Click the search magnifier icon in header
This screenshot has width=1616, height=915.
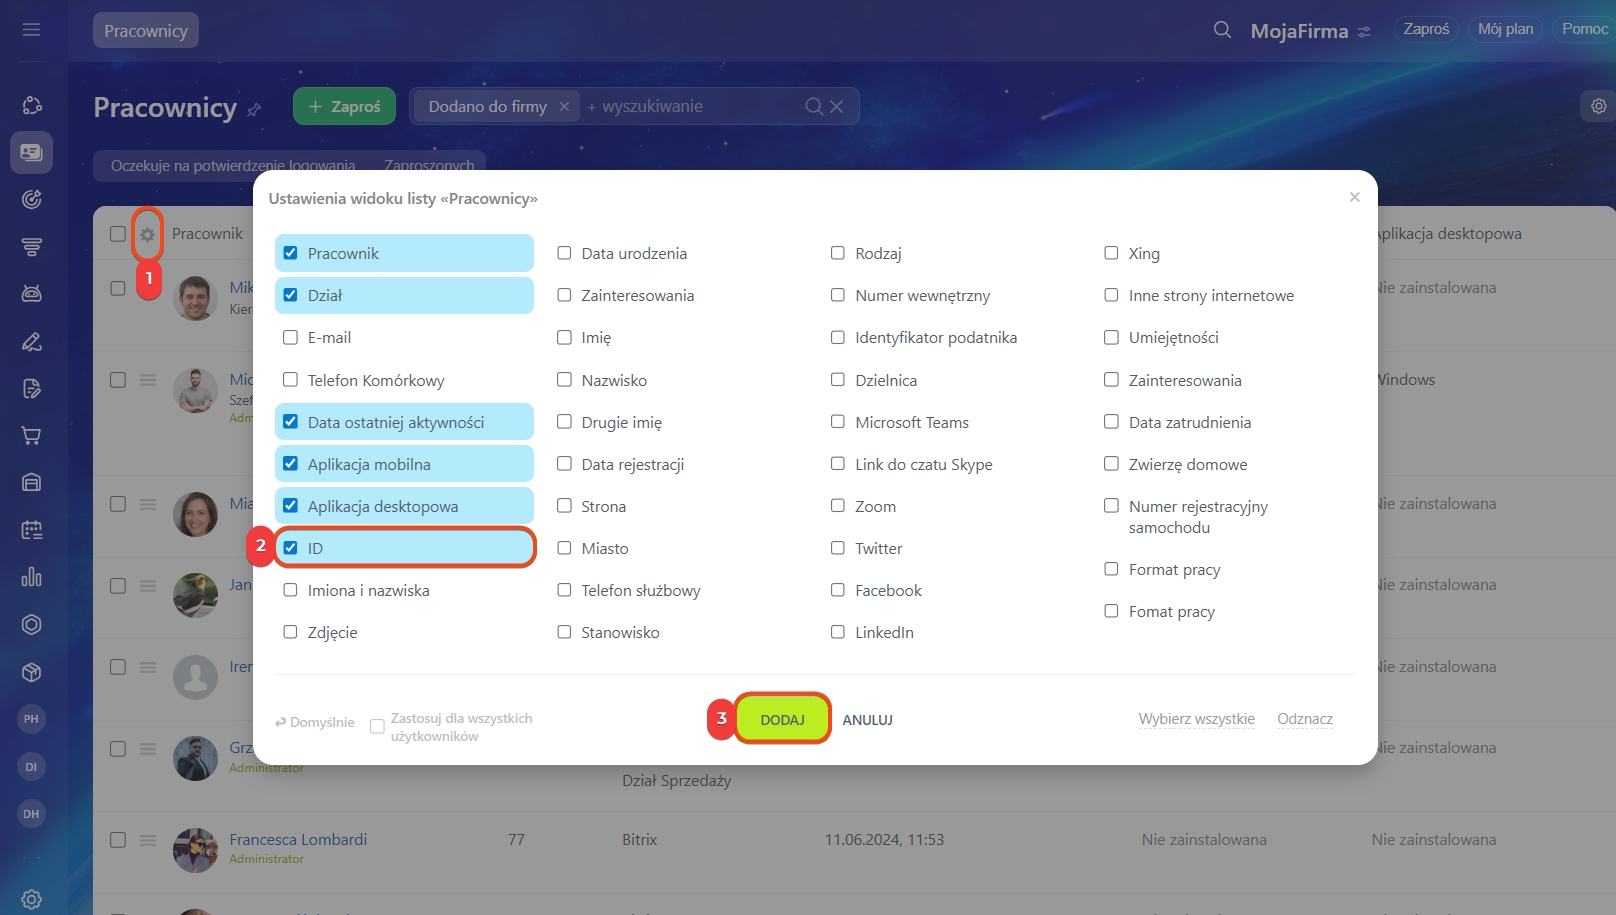1222,30
